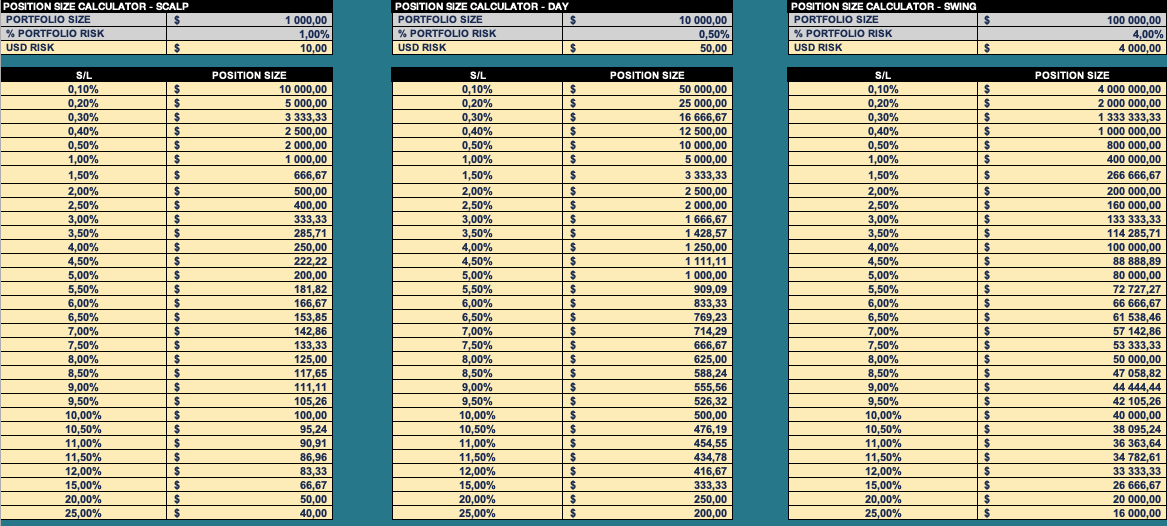Select the 10,00% S/L cell in Day table
This screenshot has height=526, width=1167.
coord(477,415)
